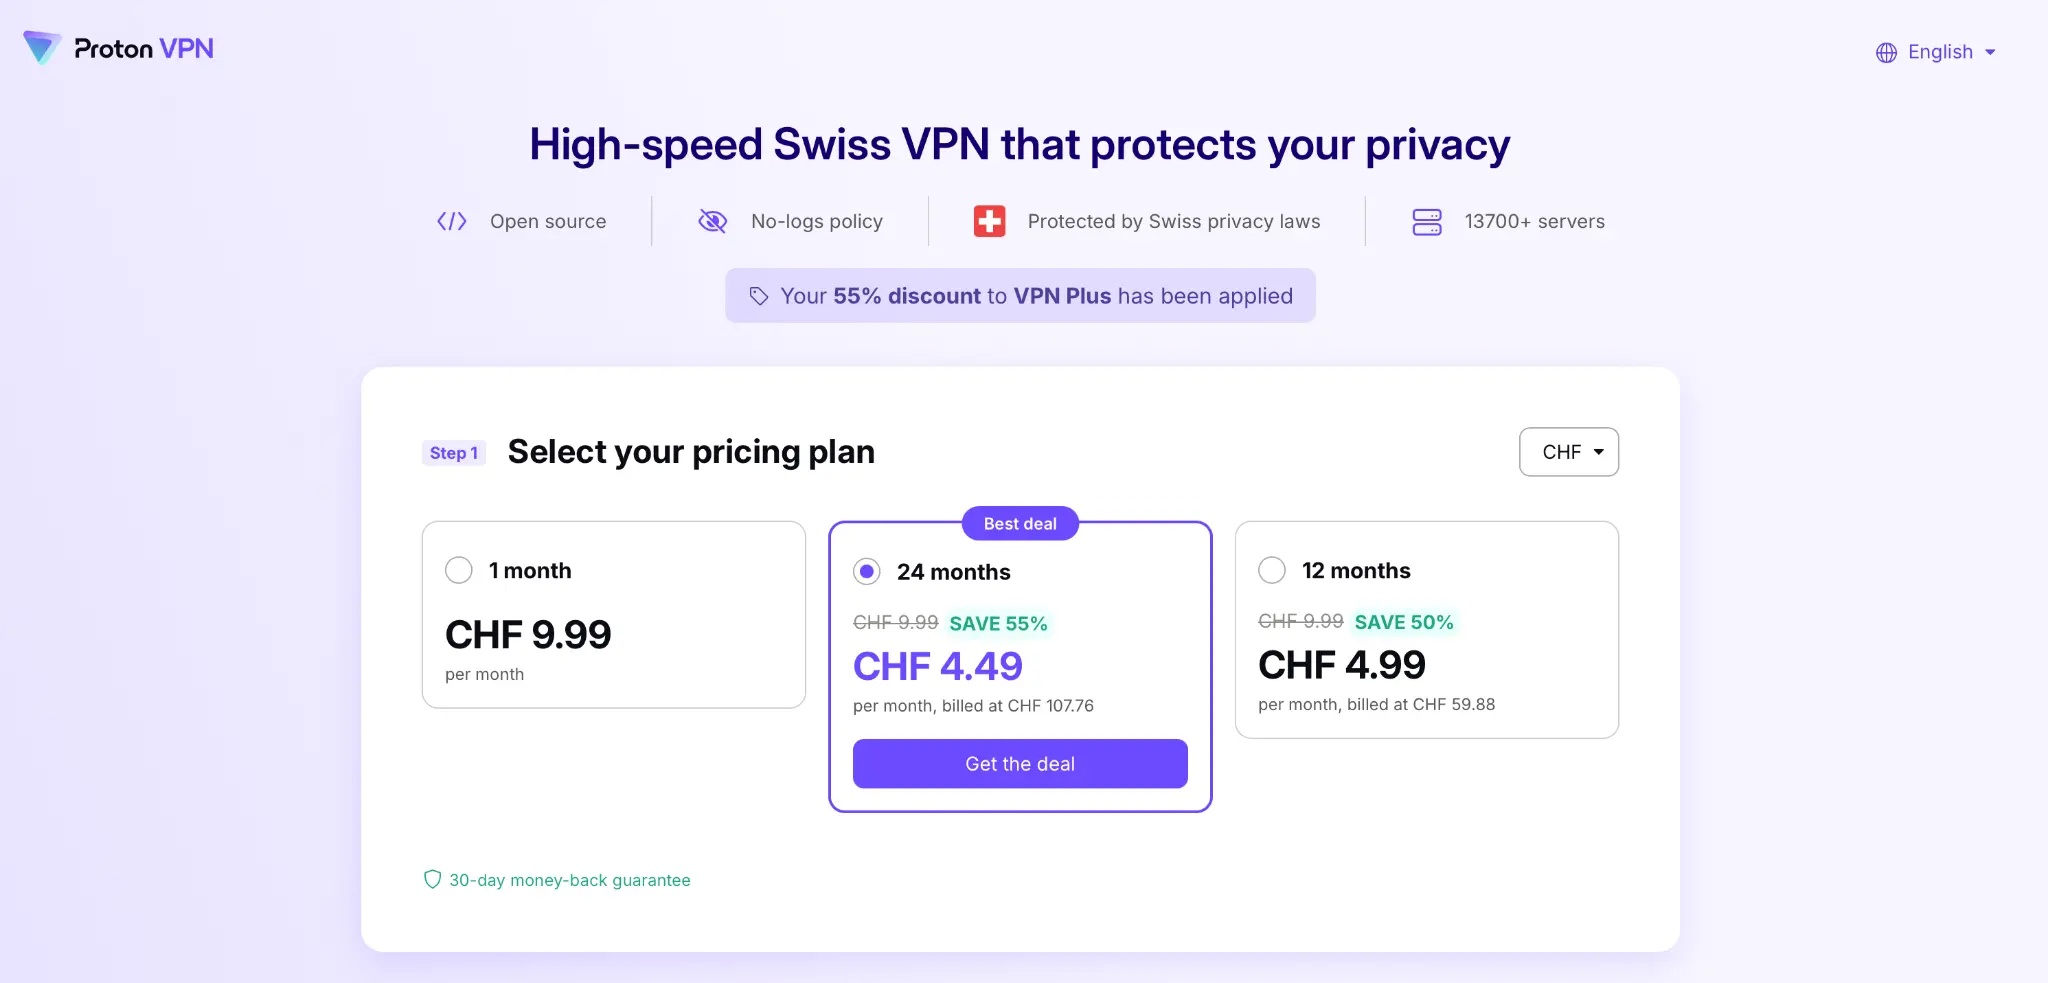Click the discount price tag icon

point(759,296)
